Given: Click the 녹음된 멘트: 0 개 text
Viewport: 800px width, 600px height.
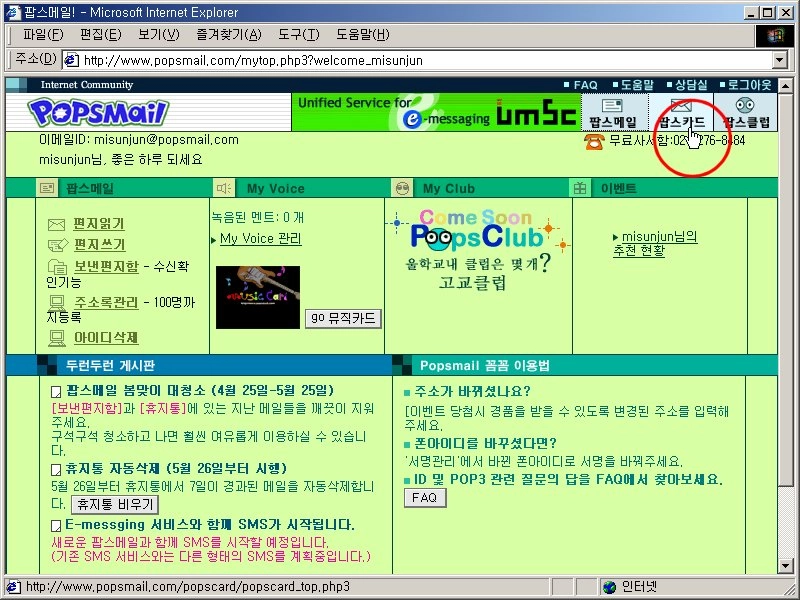Looking at the screenshot, I should [x=258, y=217].
